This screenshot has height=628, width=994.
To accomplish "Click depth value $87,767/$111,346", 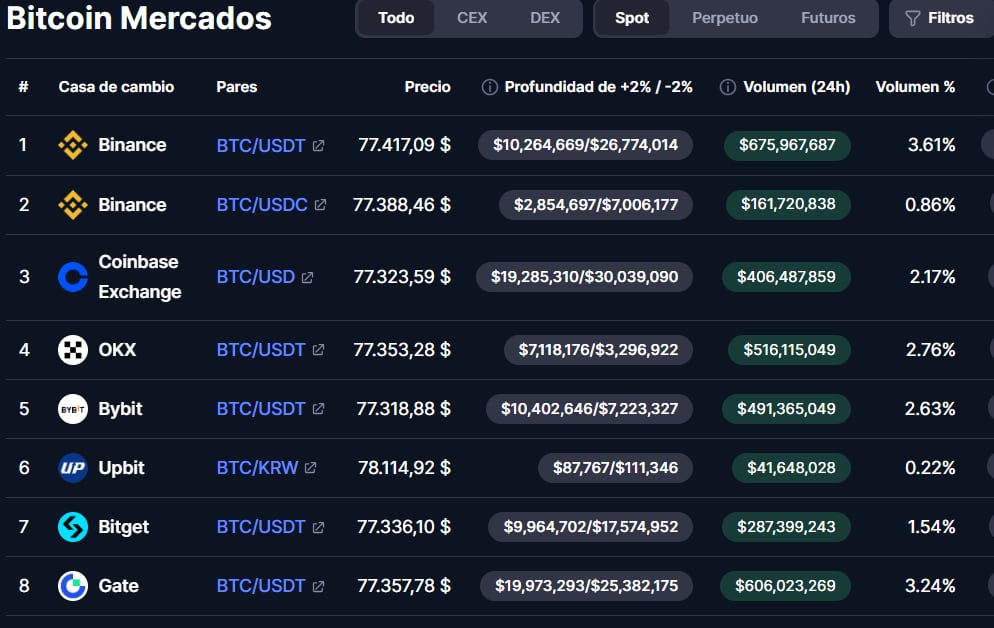I will coord(615,468).
